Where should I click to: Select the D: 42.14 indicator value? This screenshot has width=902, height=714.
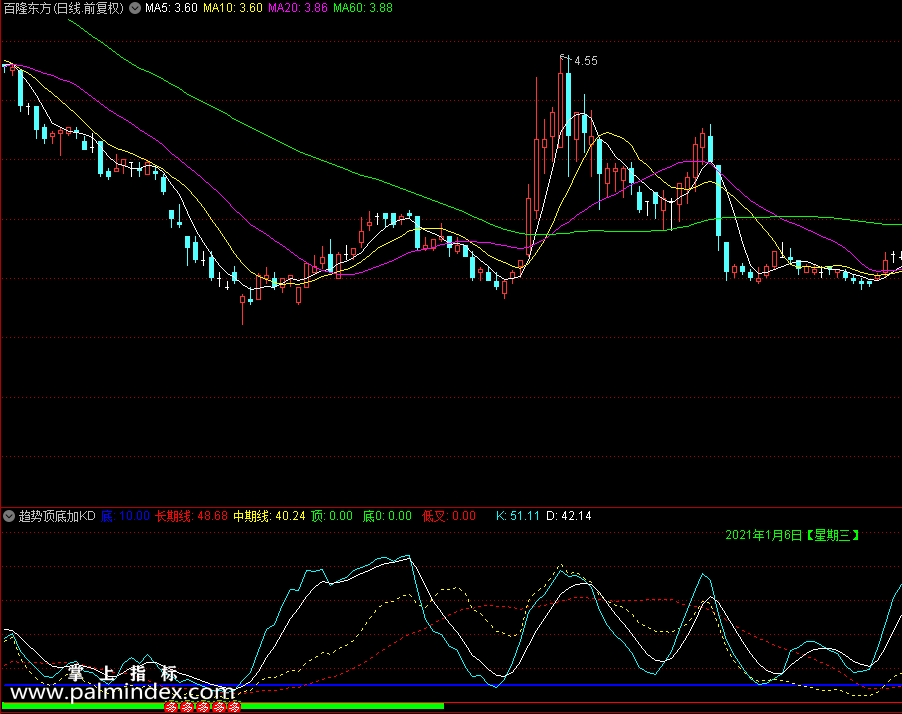click(568, 516)
